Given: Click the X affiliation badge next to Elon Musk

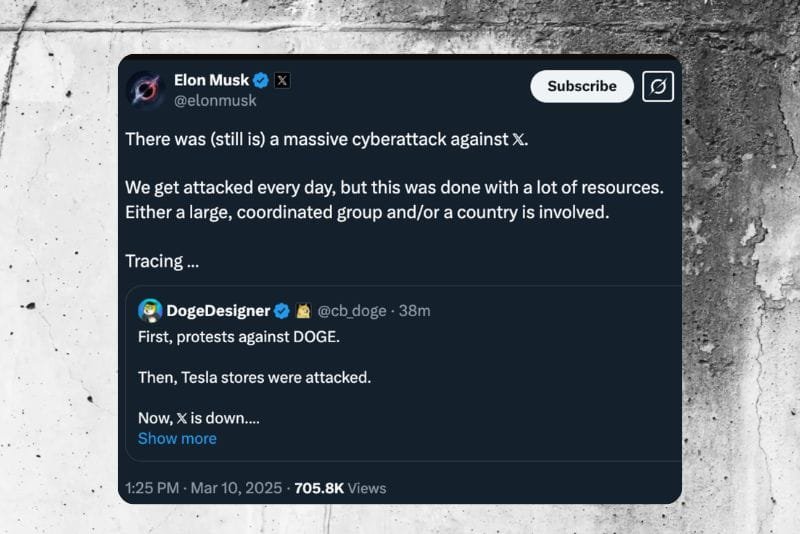Looking at the screenshot, I should [282, 80].
